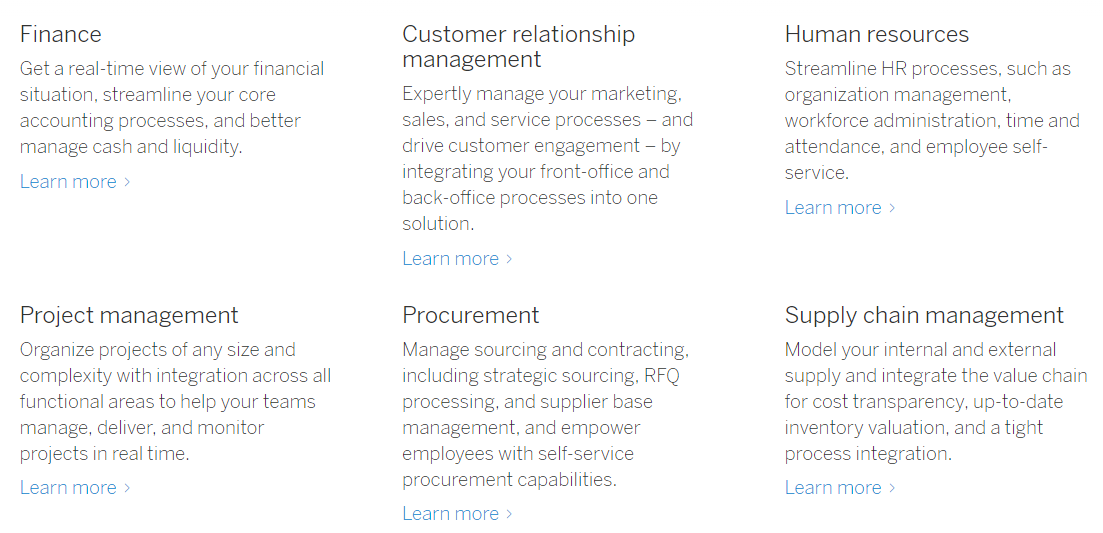Click chevron arrow beside CRM Learn more
This screenshot has width=1103, height=533.
pos(510,259)
